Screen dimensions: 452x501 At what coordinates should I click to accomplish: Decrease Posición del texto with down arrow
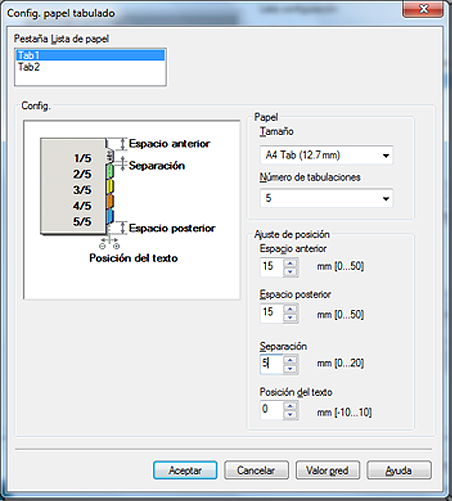tap(290, 415)
